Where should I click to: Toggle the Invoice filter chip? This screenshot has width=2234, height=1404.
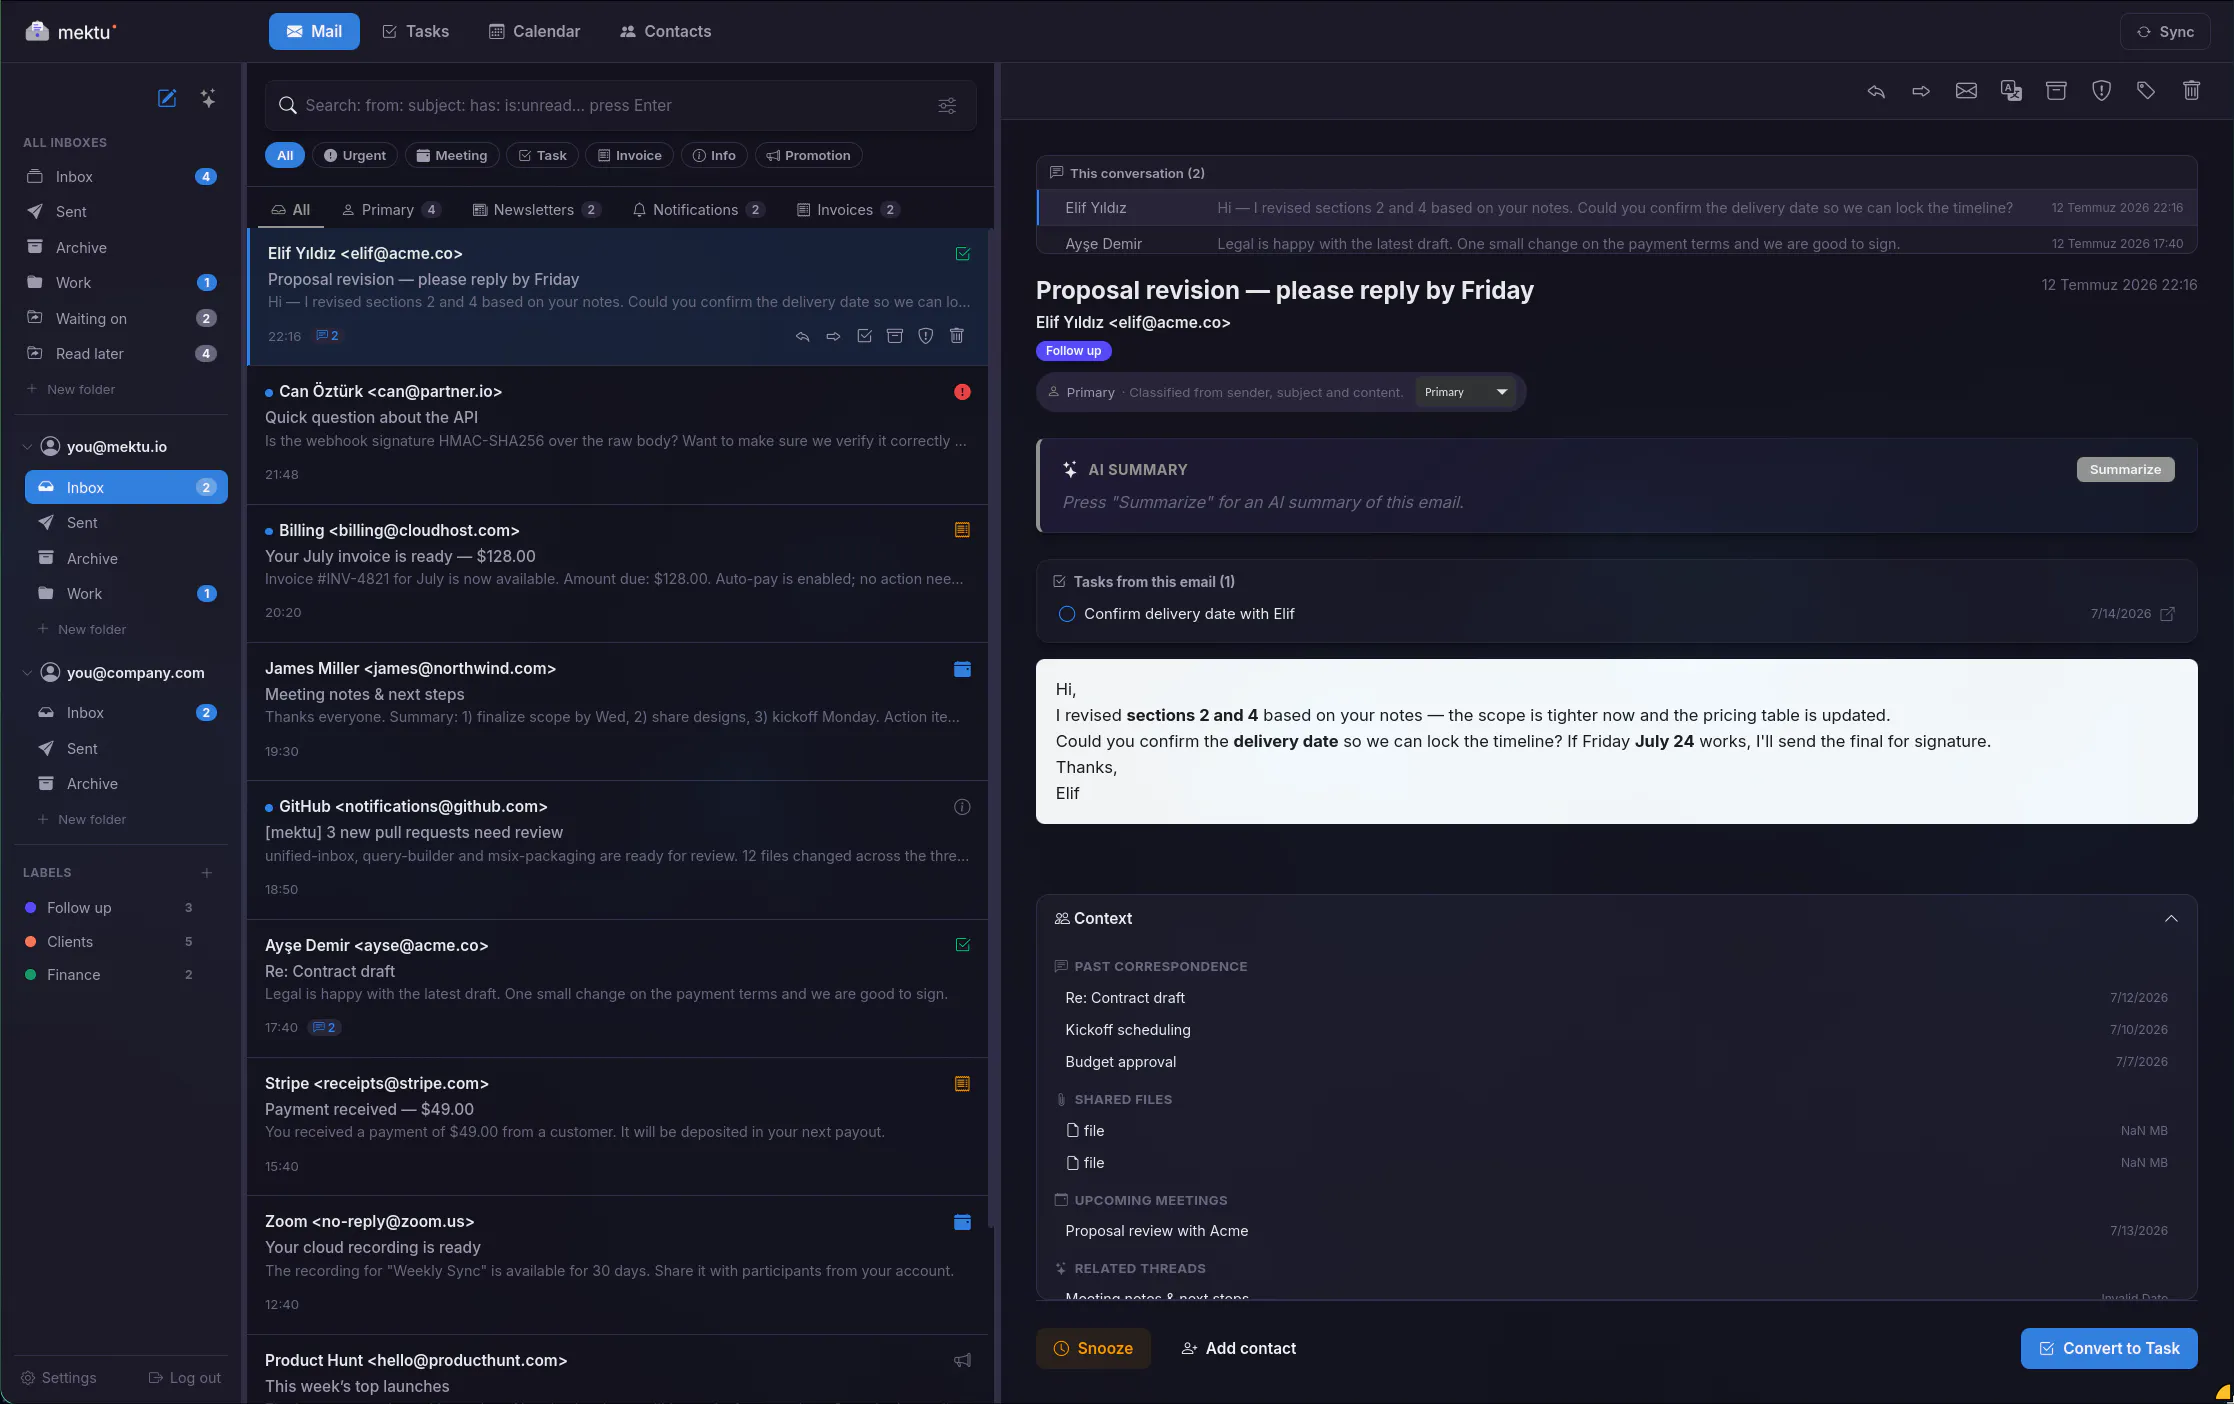pyautogui.click(x=629, y=155)
